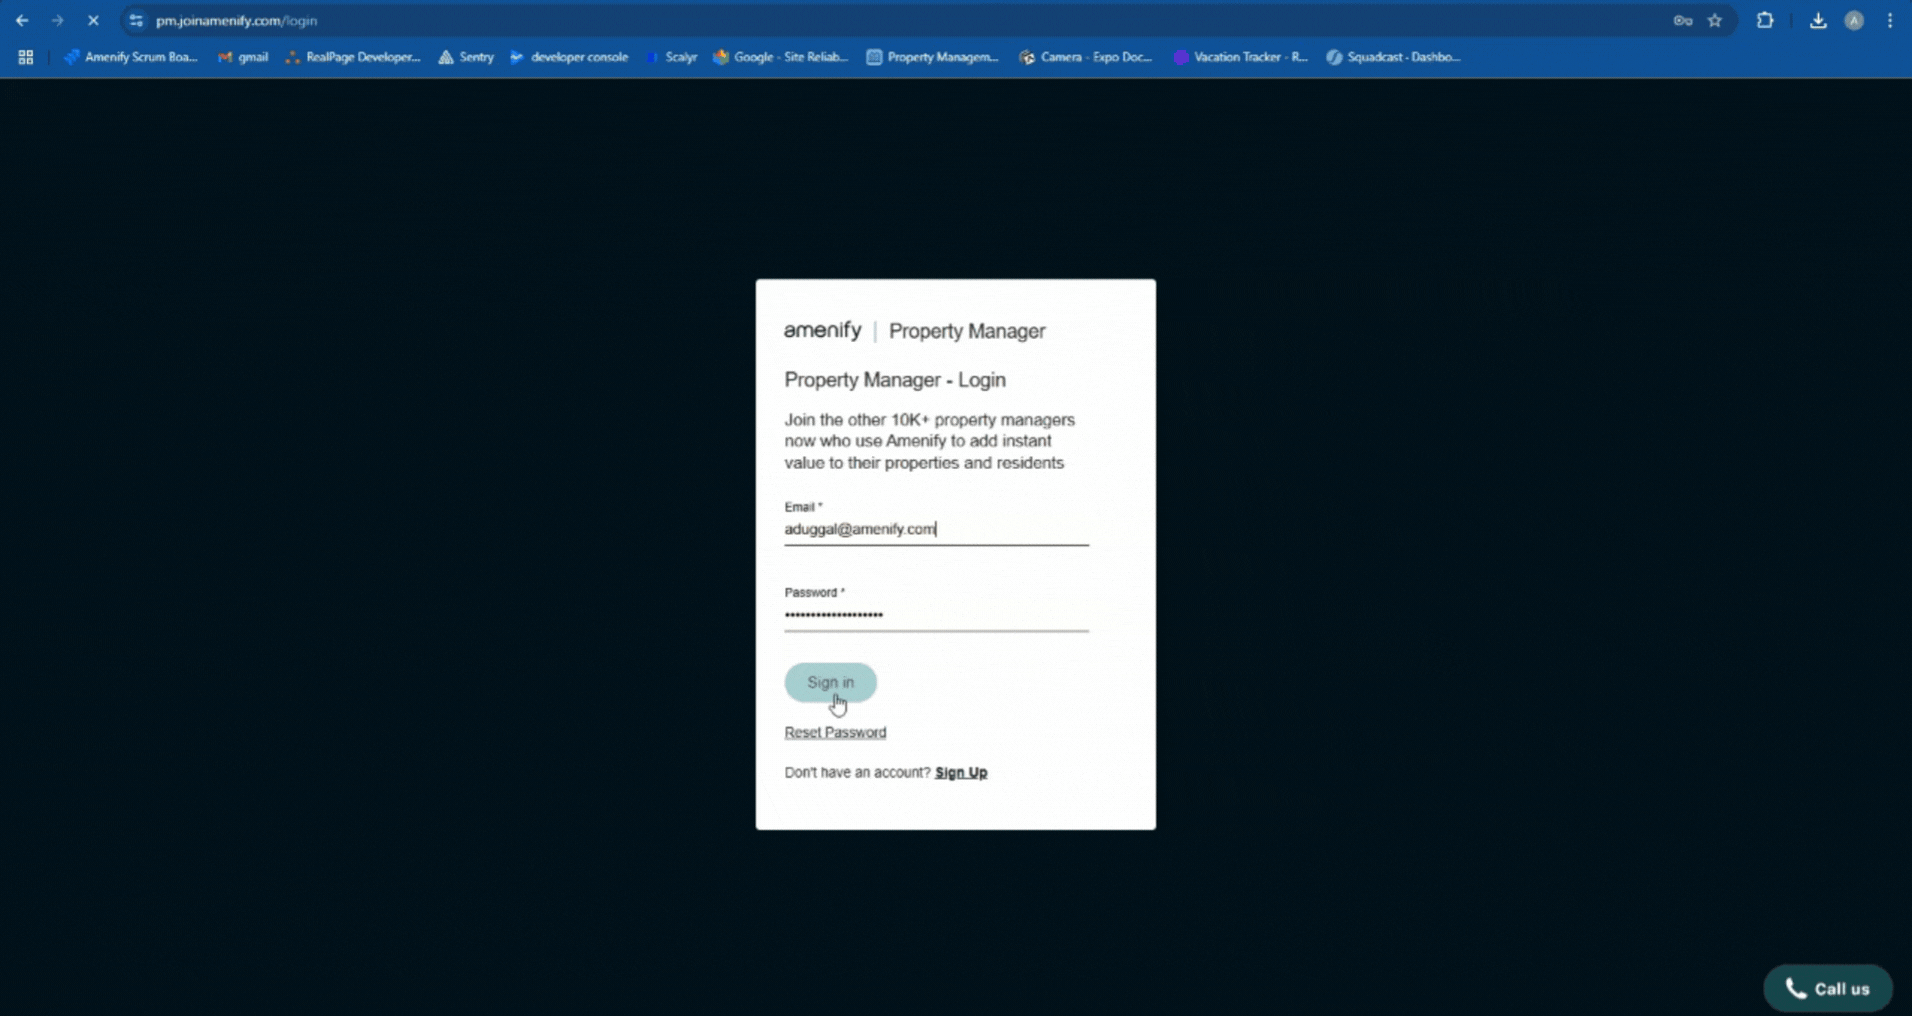Open the Downloads icon in toolbar

pos(1818,20)
